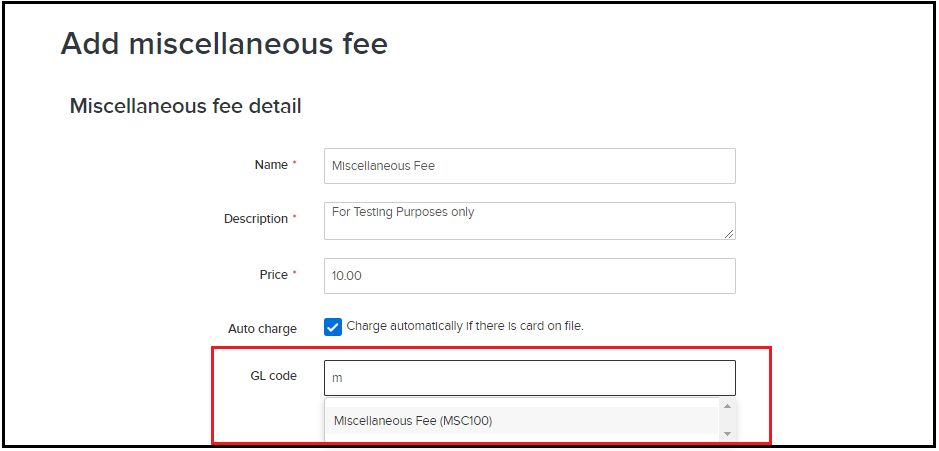This screenshot has width=939, height=451.
Task: Click the suggestion list scroll-up arrow
Action: 727,407
